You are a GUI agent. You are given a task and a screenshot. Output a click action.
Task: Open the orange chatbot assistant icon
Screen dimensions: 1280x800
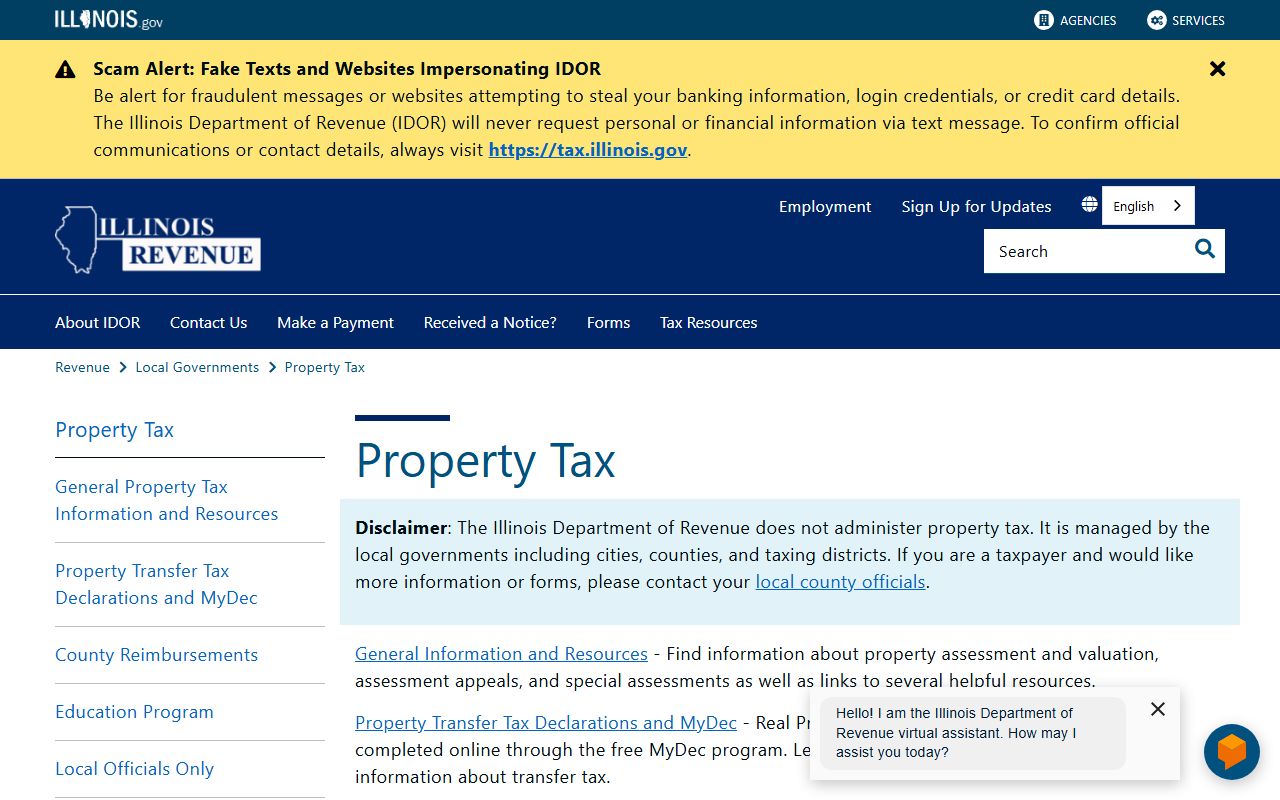(x=1232, y=752)
